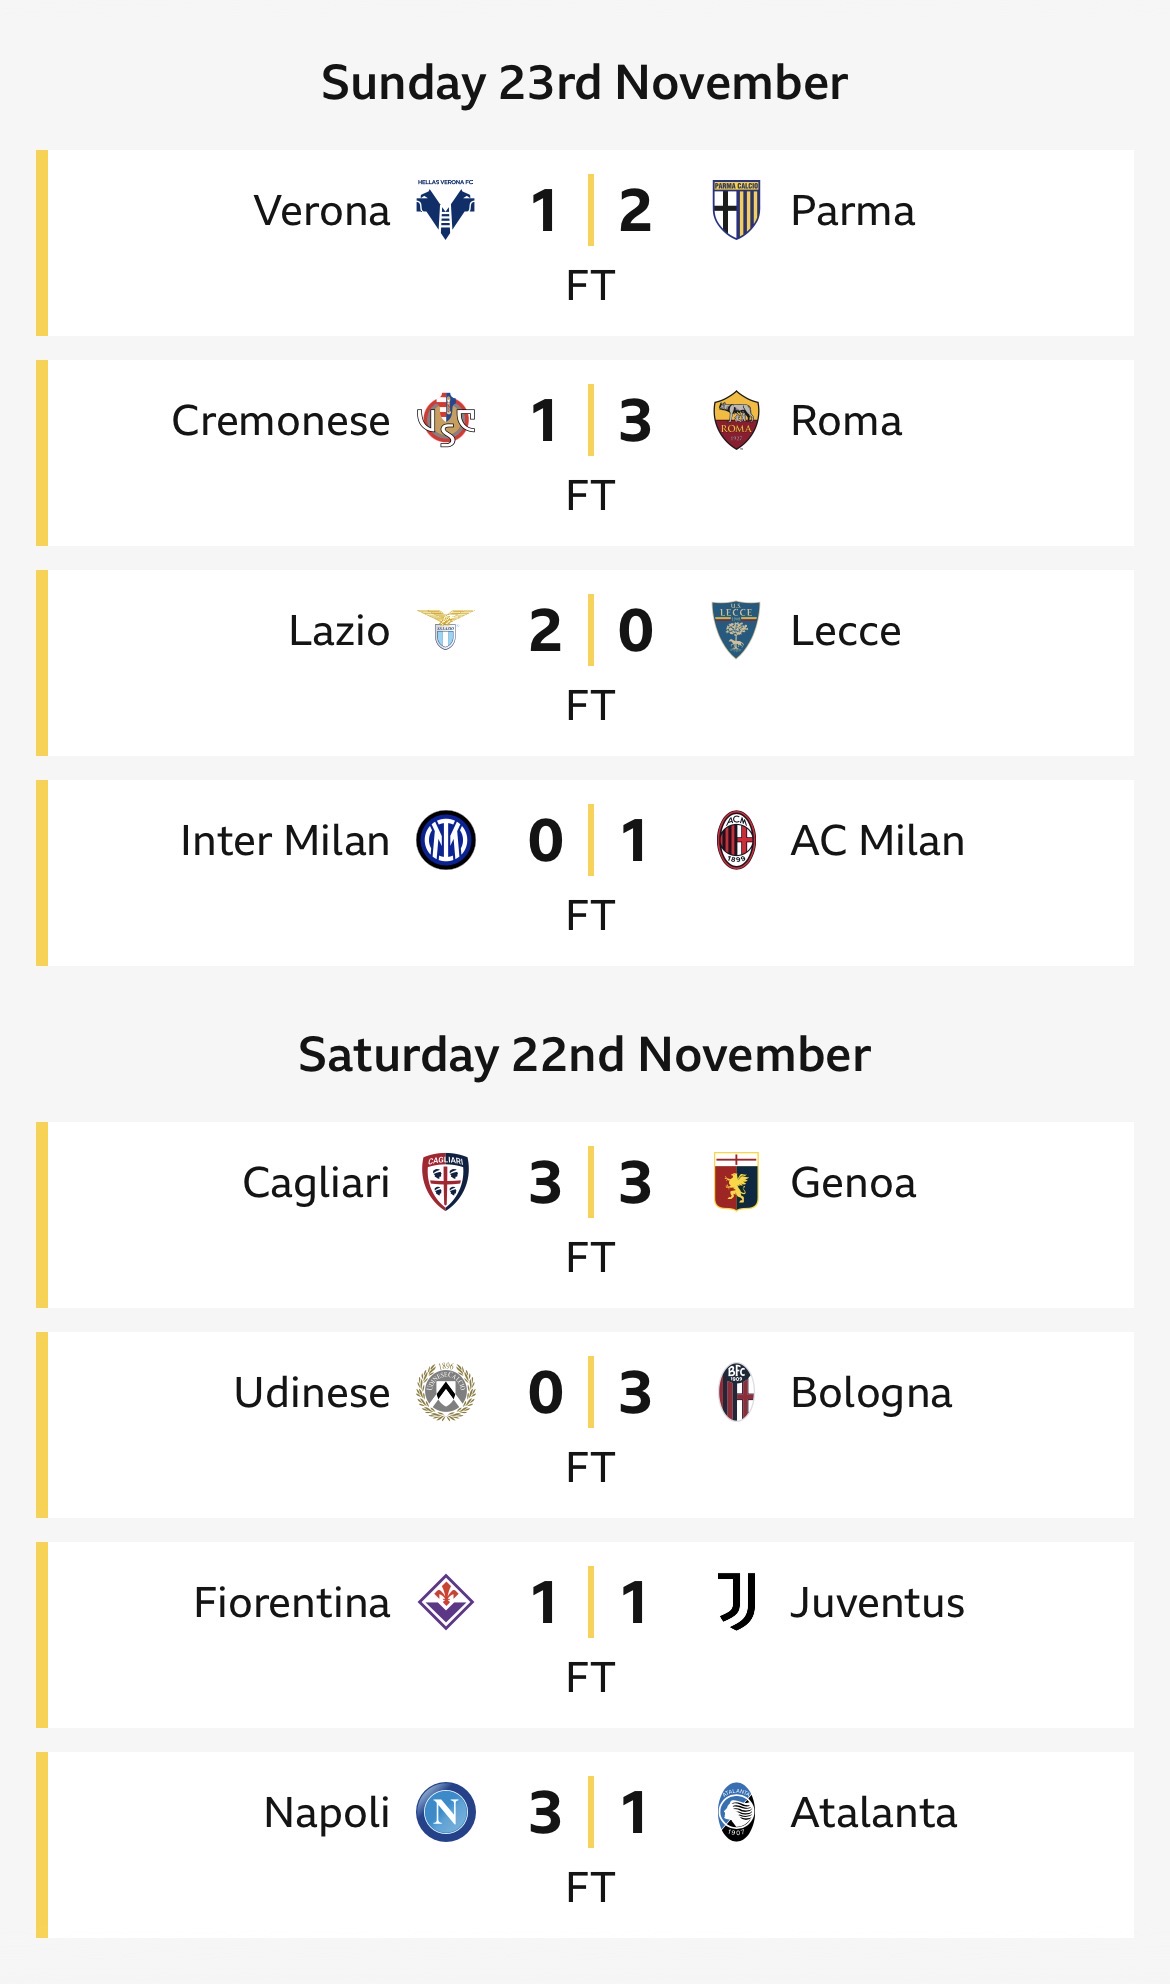1170x1984 pixels.
Task: Click the Inter Milan round badge
Action: coord(445,840)
